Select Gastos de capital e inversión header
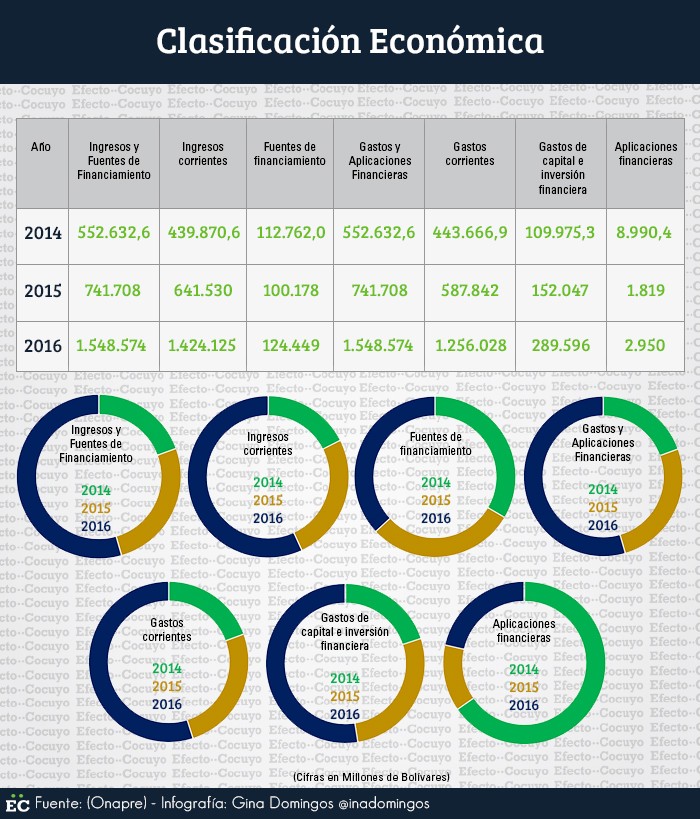This screenshot has width=700, height=819. coord(563,168)
